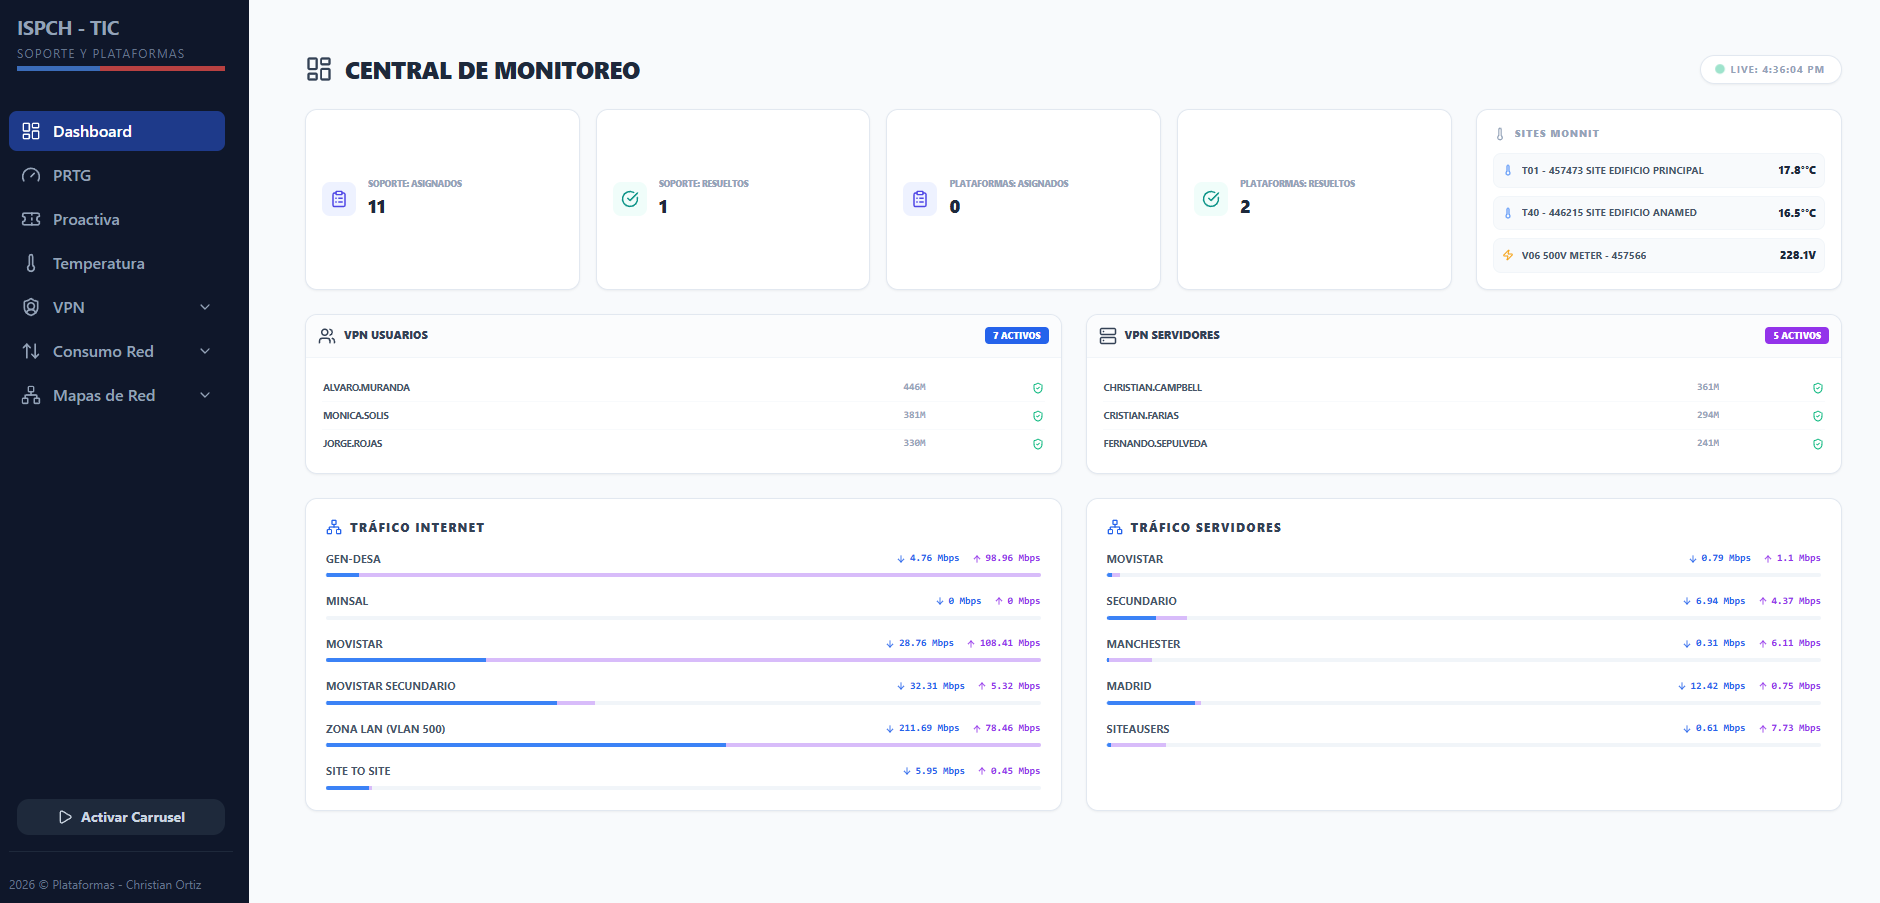This screenshot has height=903, width=1880.
Task: Click the GEN-DESA traffic bar
Action: [x=683, y=575]
